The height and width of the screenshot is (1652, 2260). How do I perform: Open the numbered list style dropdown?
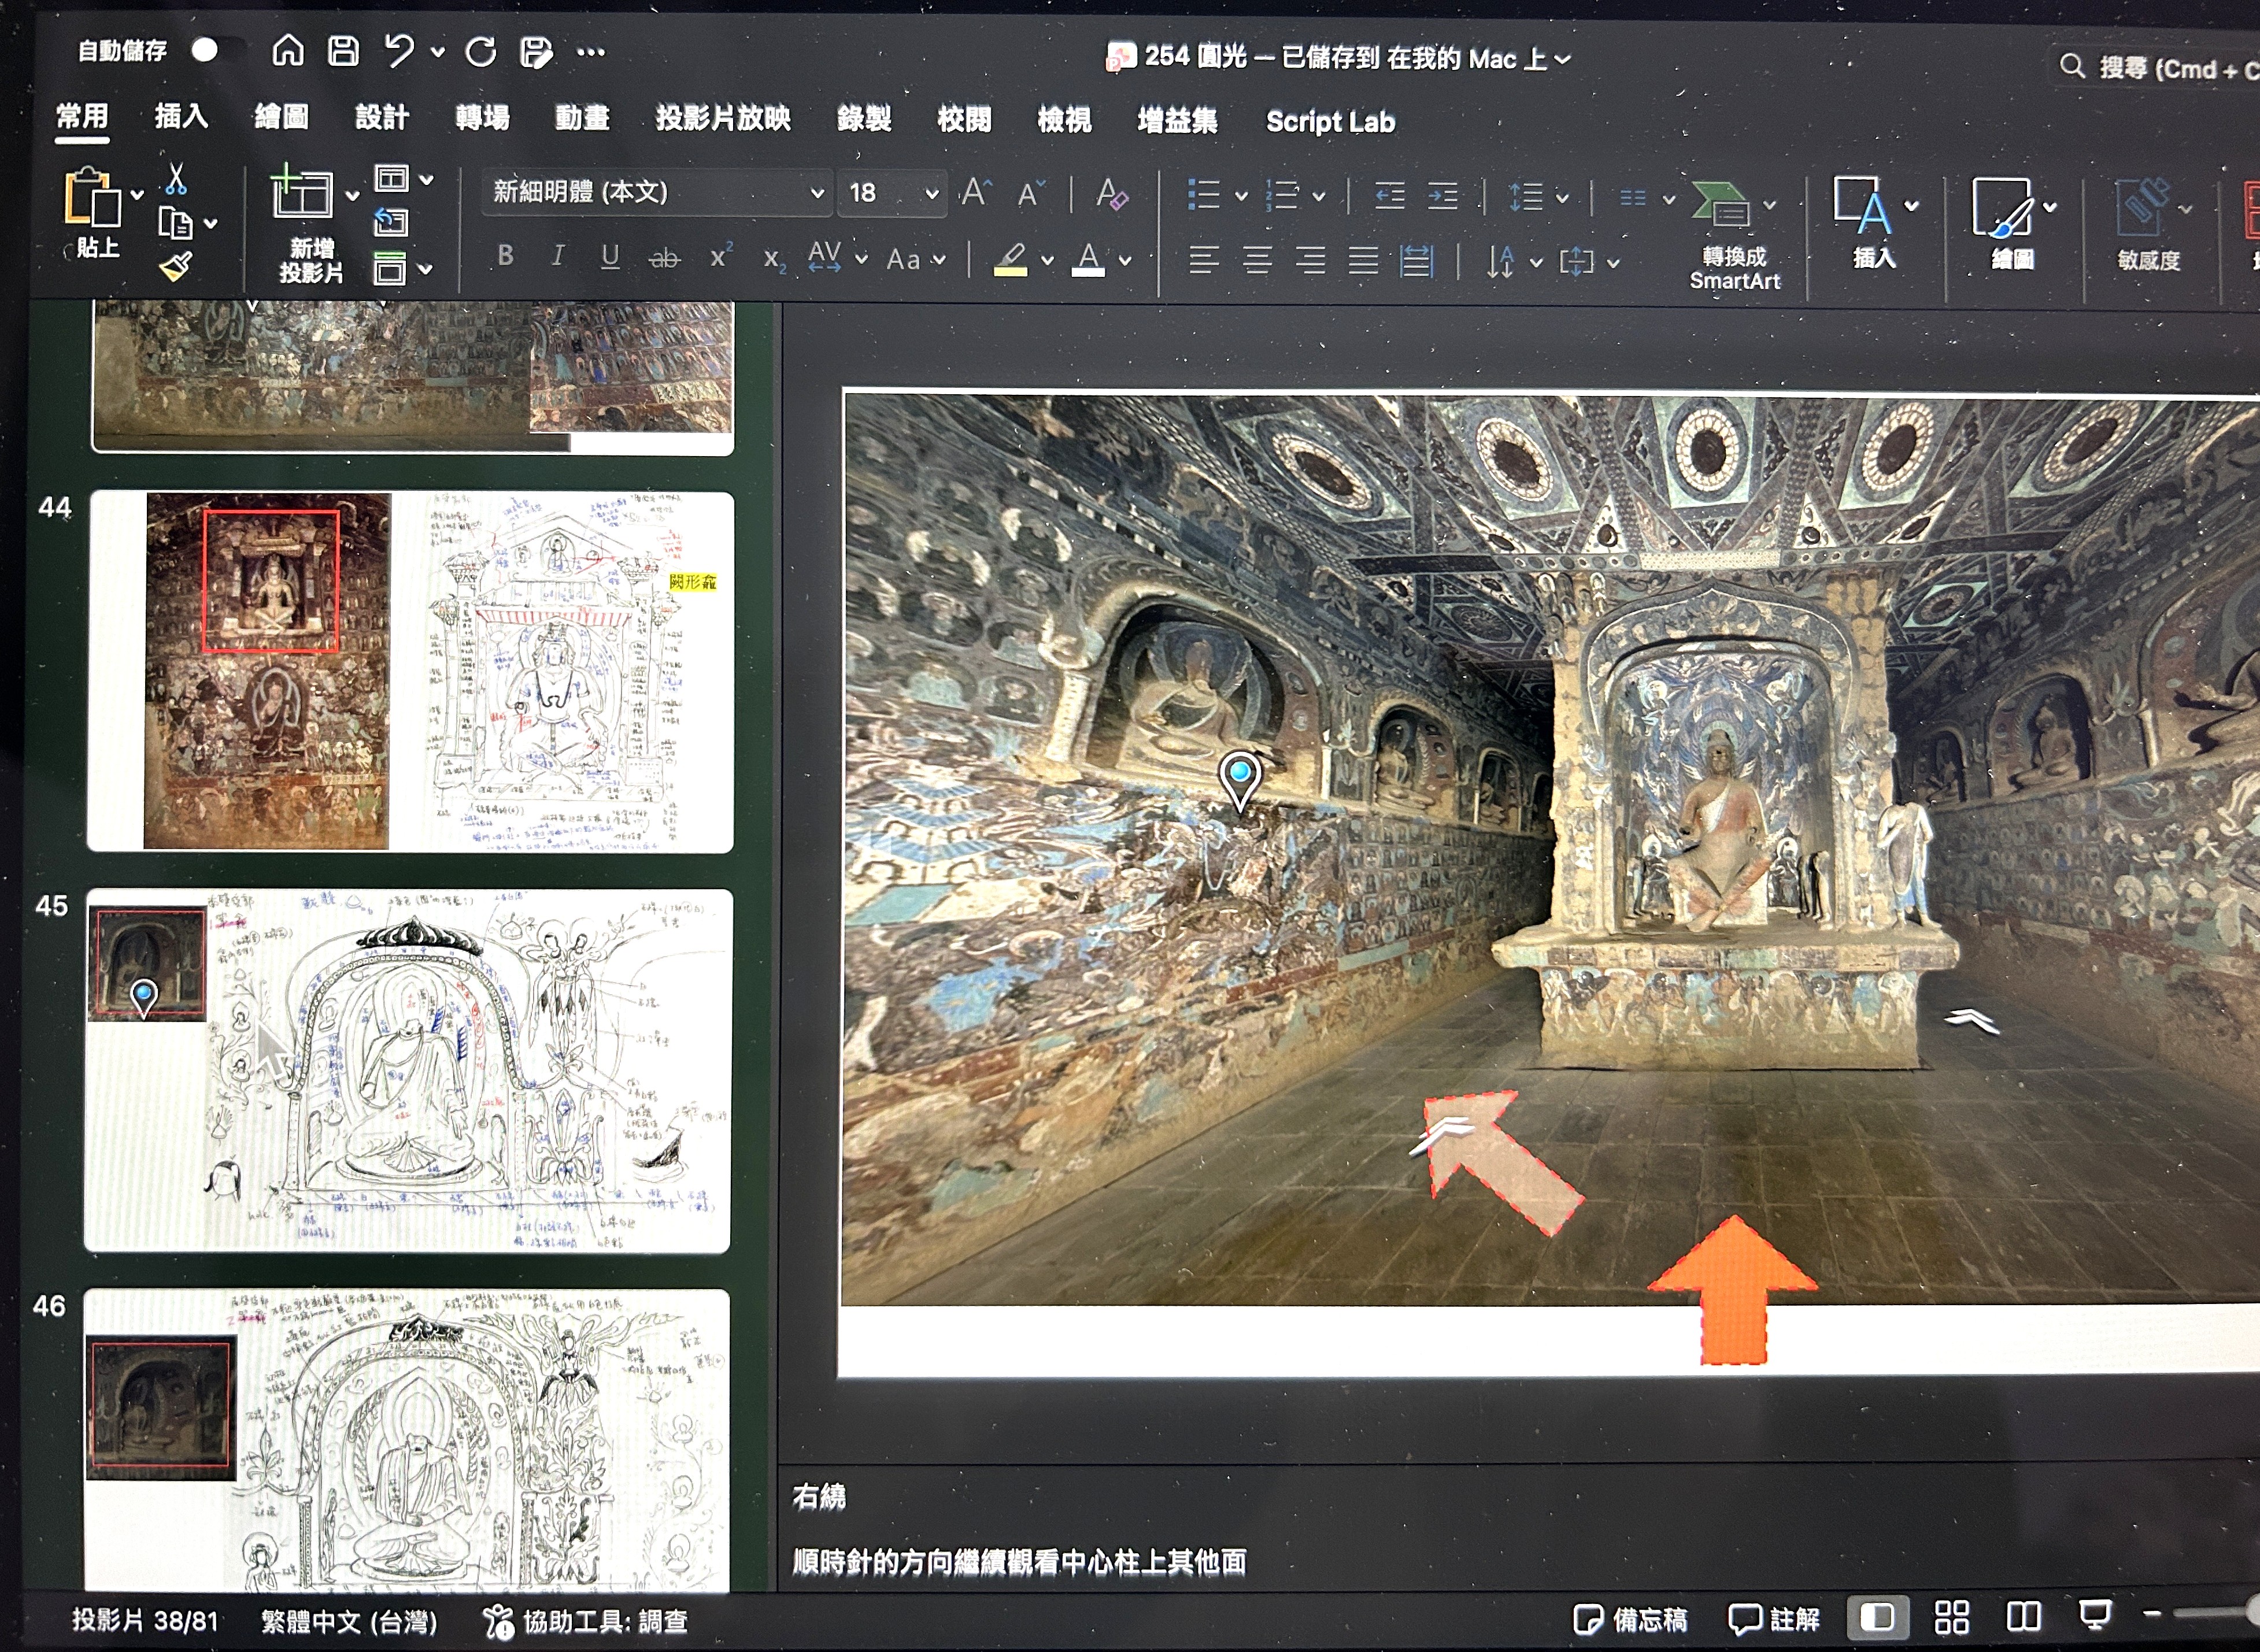coord(1318,196)
